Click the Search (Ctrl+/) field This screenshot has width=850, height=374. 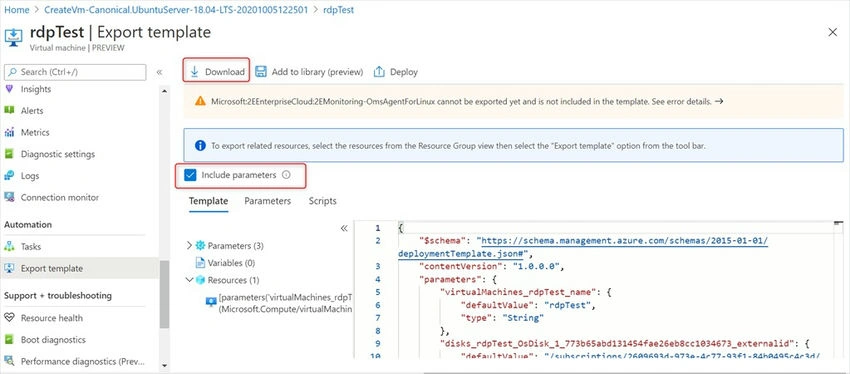(75, 72)
